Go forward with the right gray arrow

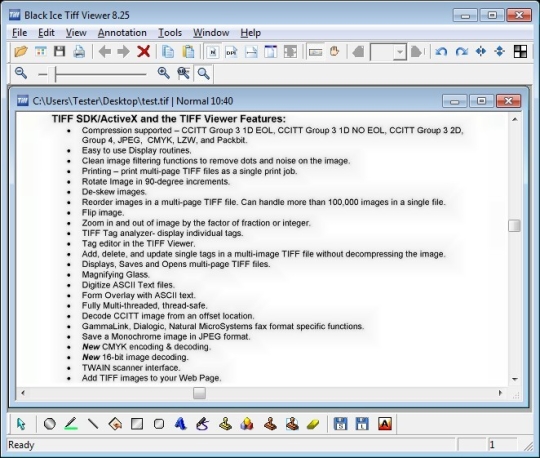pos(123,52)
